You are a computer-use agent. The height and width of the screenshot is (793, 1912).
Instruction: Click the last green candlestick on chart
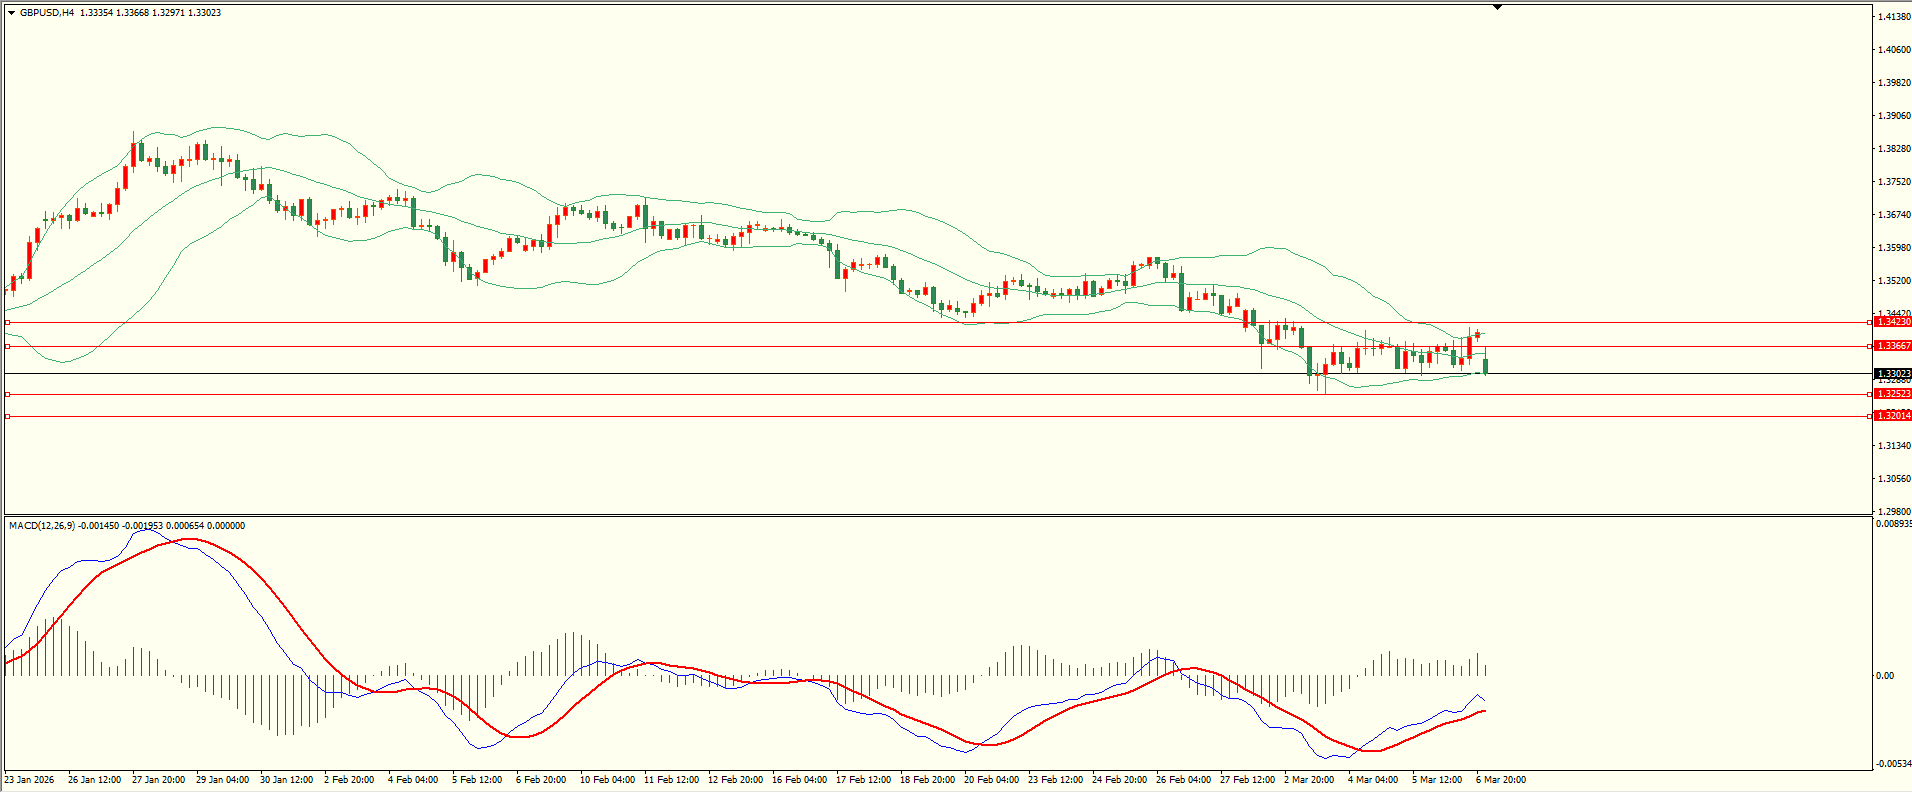[1486, 366]
